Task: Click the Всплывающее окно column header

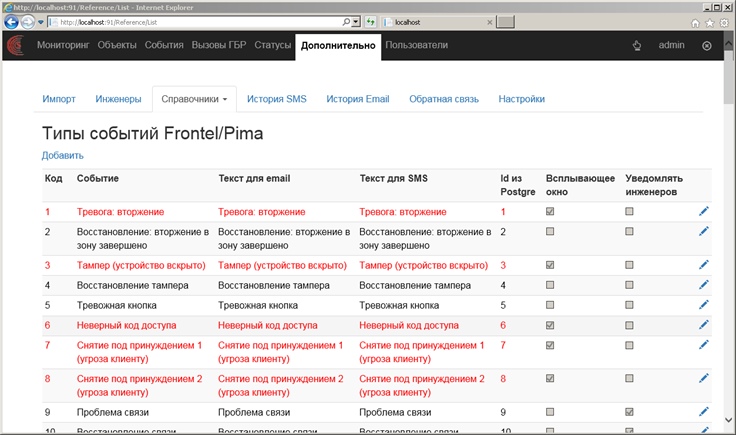Action: (580, 185)
